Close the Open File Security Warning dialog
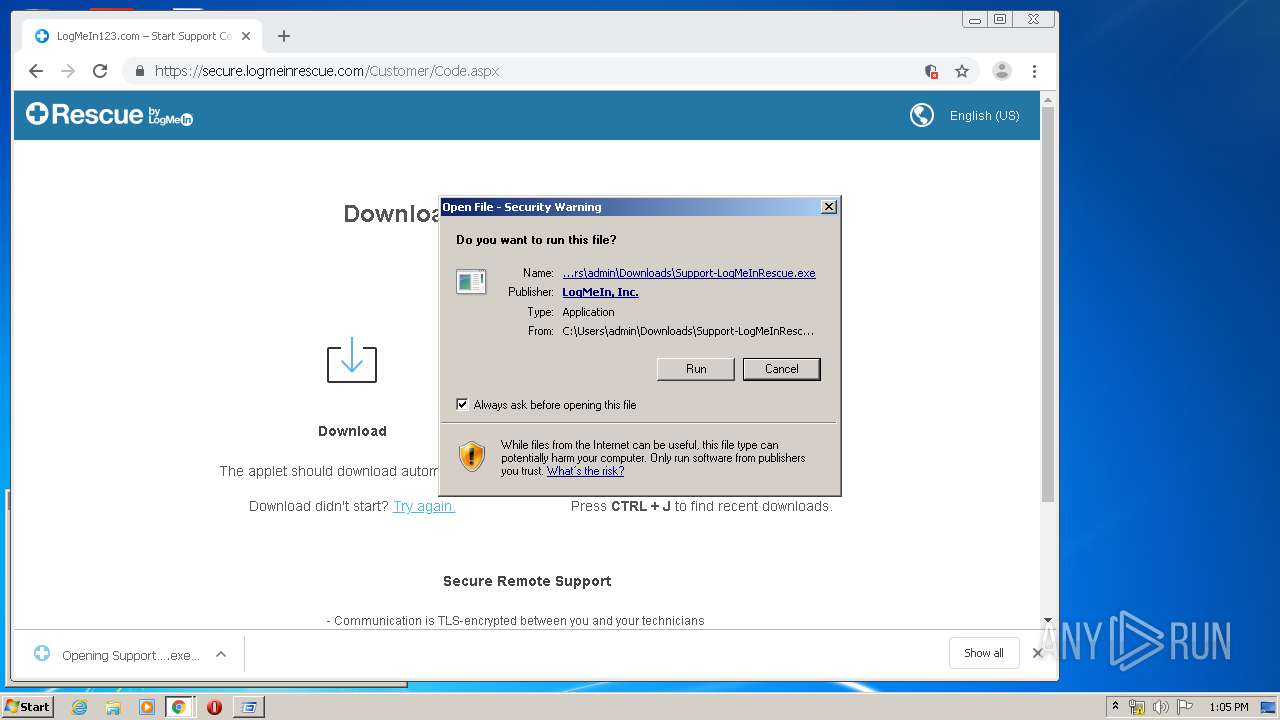The width and height of the screenshot is (1280, 720). click(x=829, y=207)
